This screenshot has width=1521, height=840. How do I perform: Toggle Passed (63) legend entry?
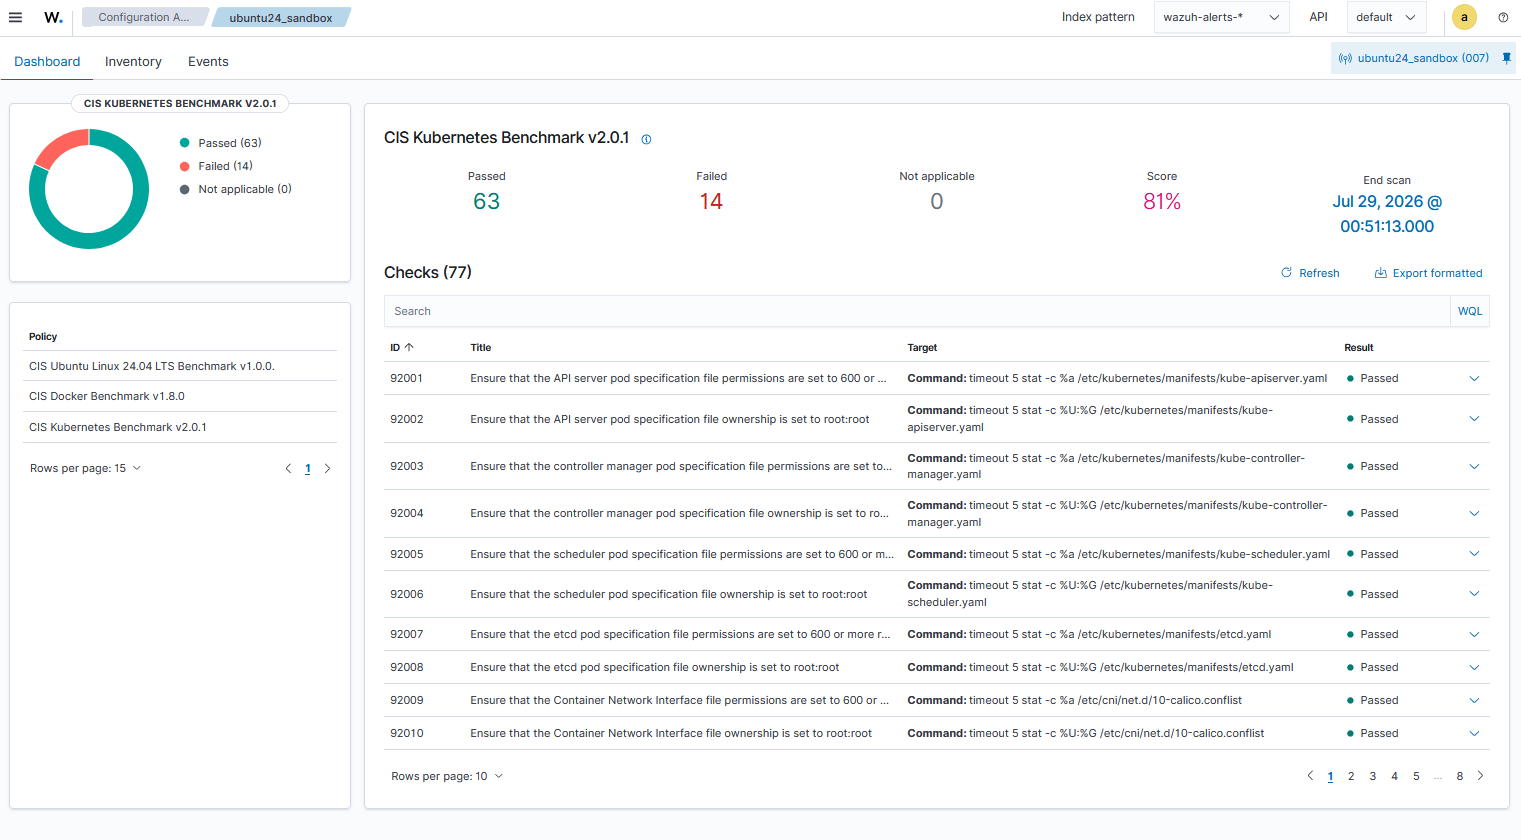click(220, 143)
